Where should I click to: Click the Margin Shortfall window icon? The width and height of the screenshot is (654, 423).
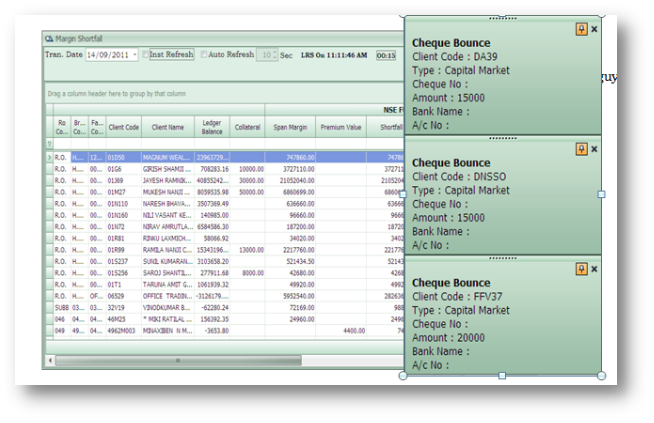pos(48,39)
